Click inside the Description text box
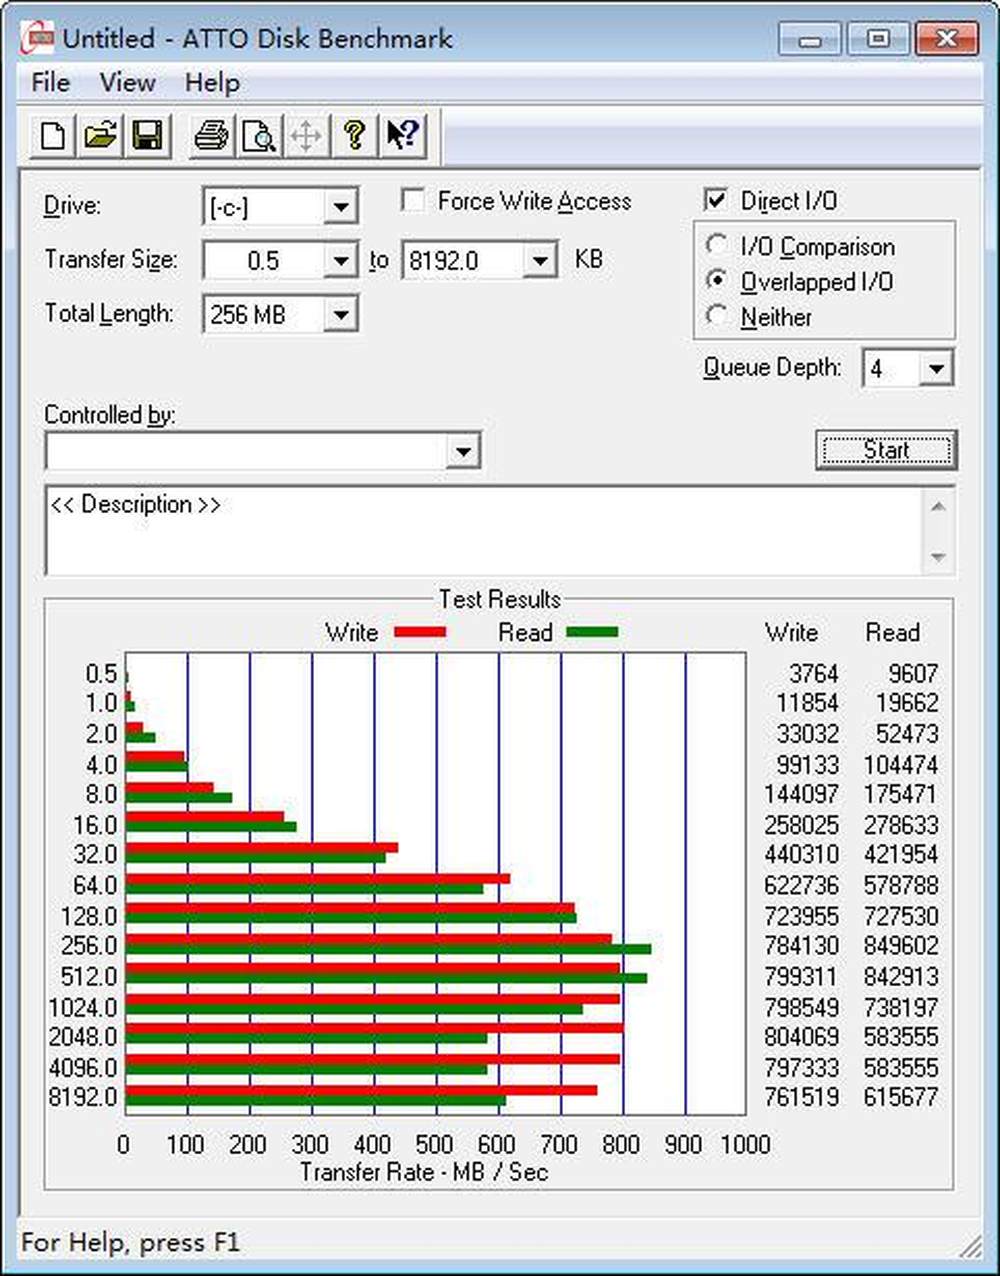This screenshot has height=1276, width=1000. pyautogui.click(x=483, y=531)
